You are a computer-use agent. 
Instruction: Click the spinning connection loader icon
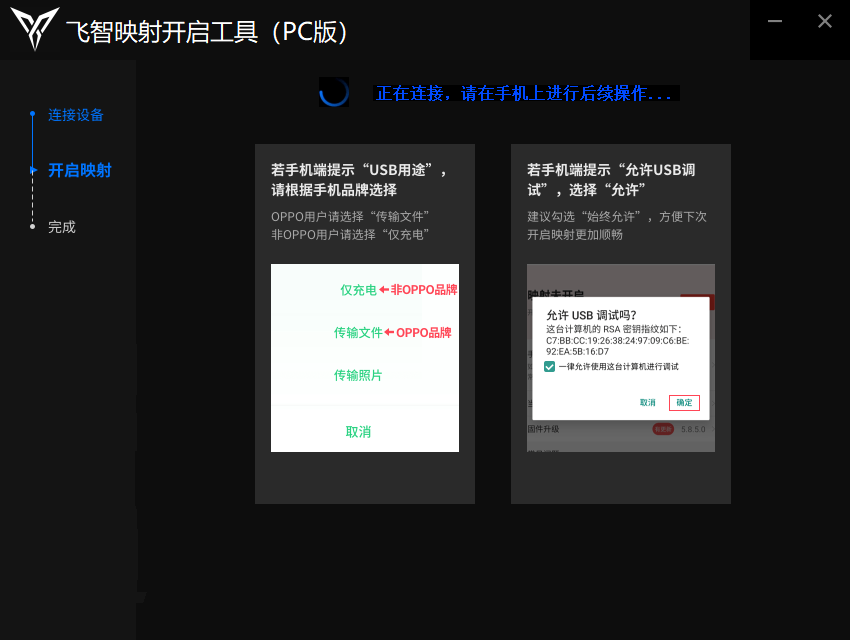click(334, 92)
